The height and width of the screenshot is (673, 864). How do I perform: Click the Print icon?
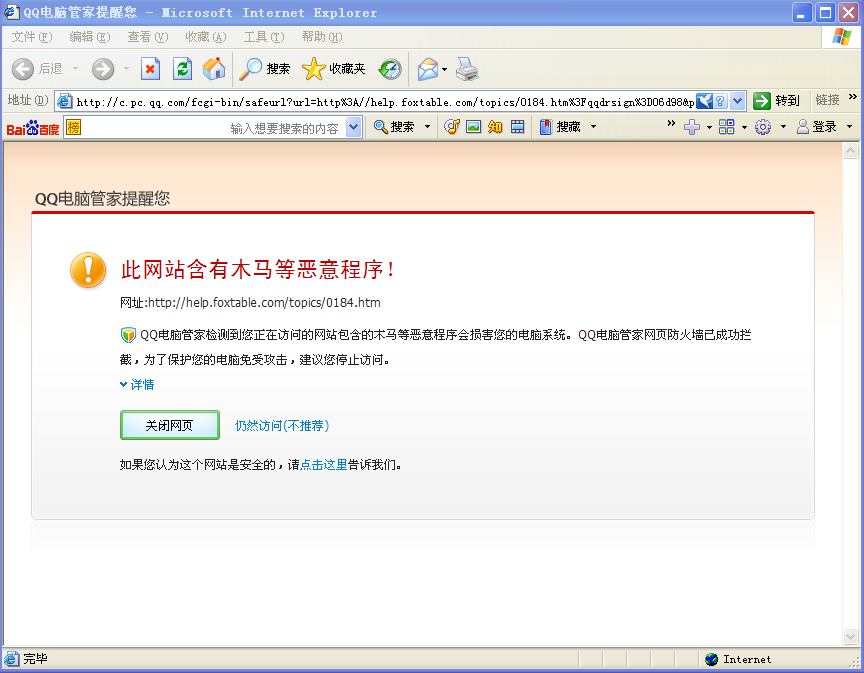click(x=467, y=69)
